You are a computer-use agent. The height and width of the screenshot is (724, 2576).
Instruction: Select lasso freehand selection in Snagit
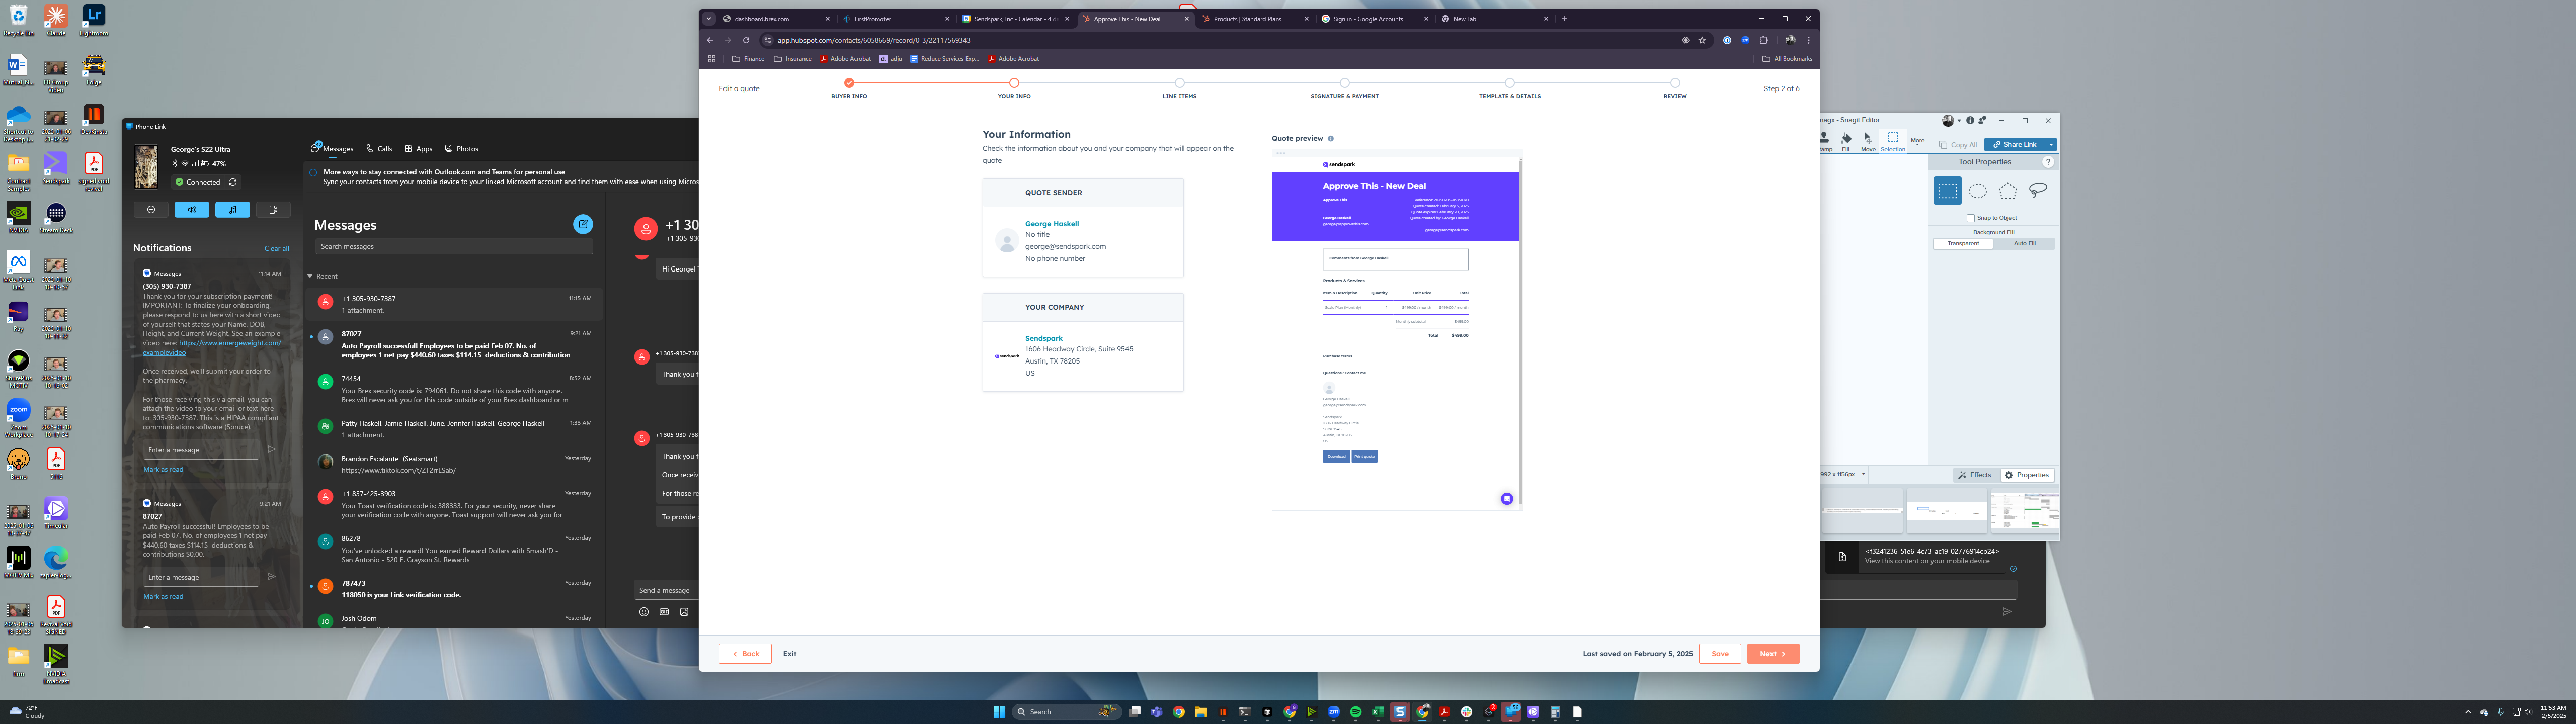tap(2038, 190)
